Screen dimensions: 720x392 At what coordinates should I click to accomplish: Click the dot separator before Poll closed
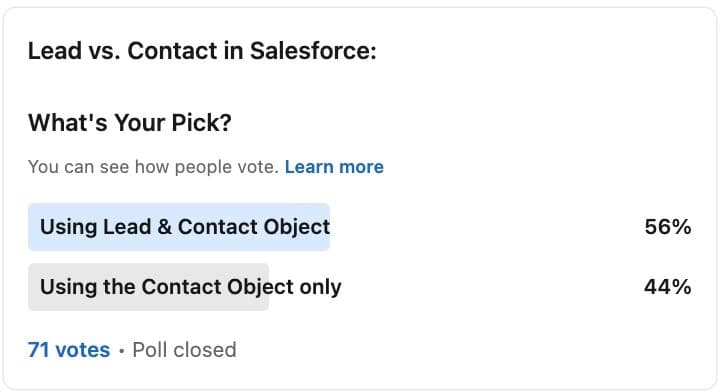pos(121,351)
